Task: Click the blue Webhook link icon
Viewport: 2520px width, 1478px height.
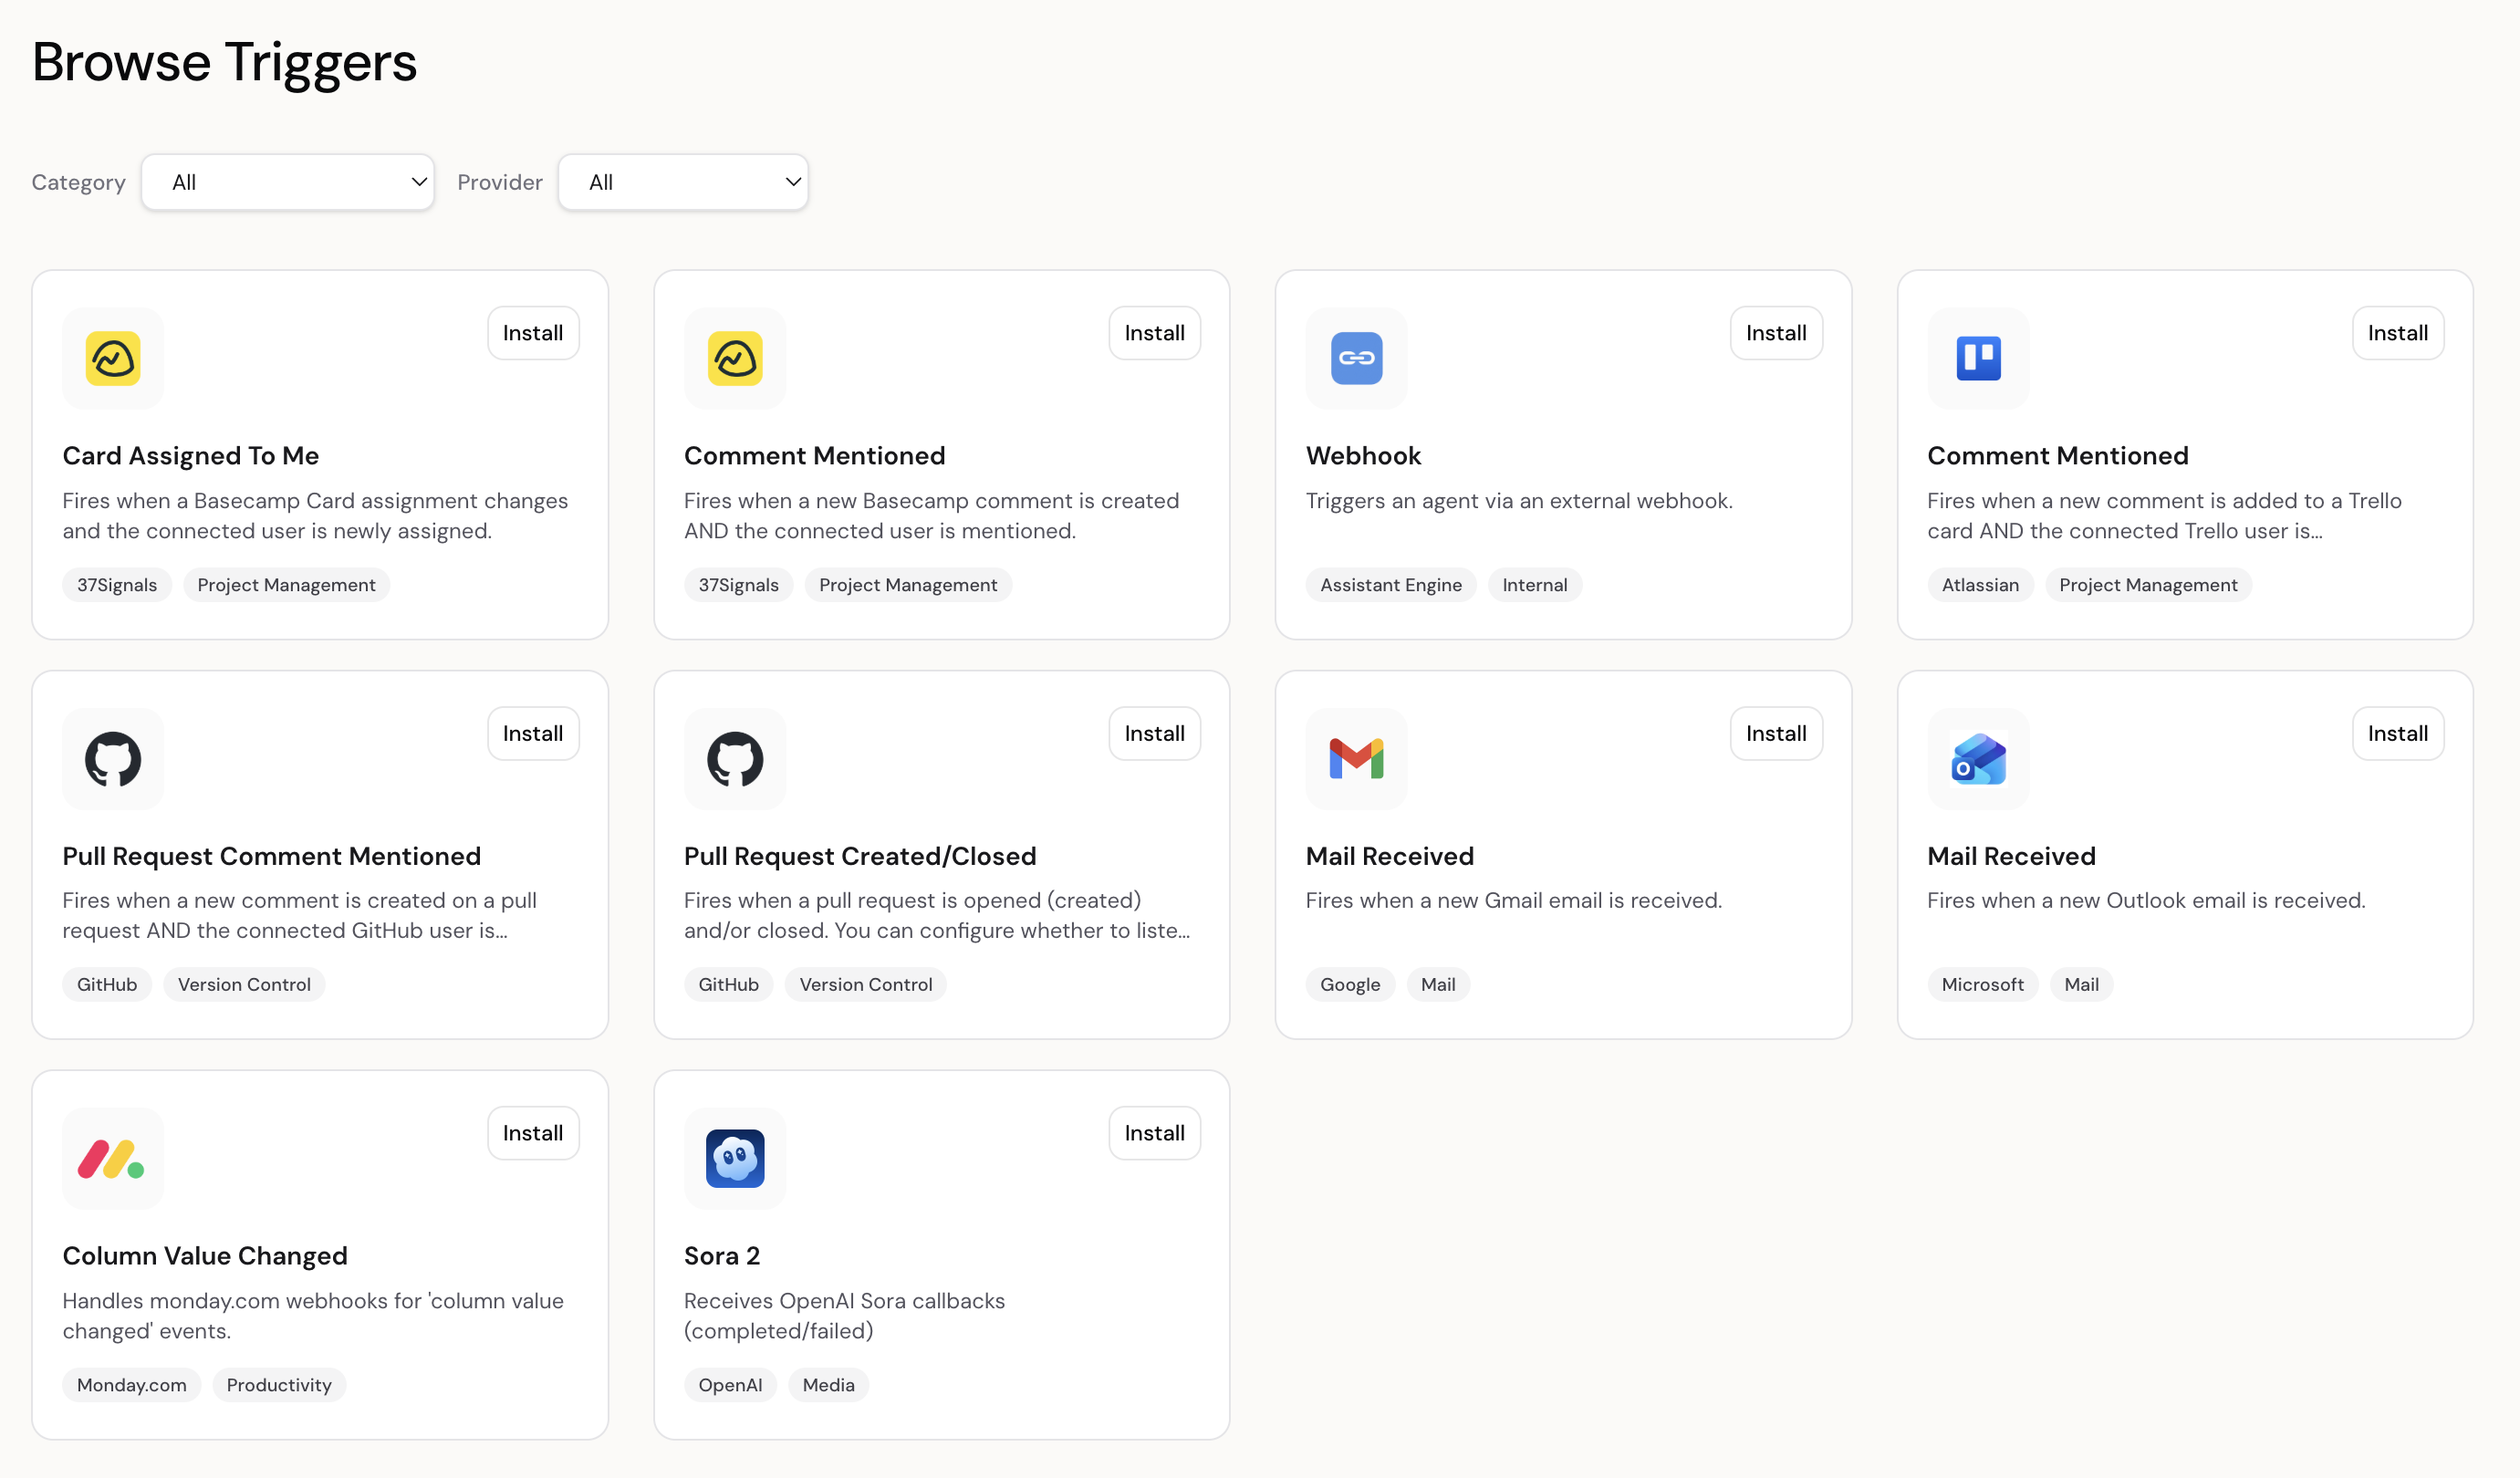Action: (1356, 358)
